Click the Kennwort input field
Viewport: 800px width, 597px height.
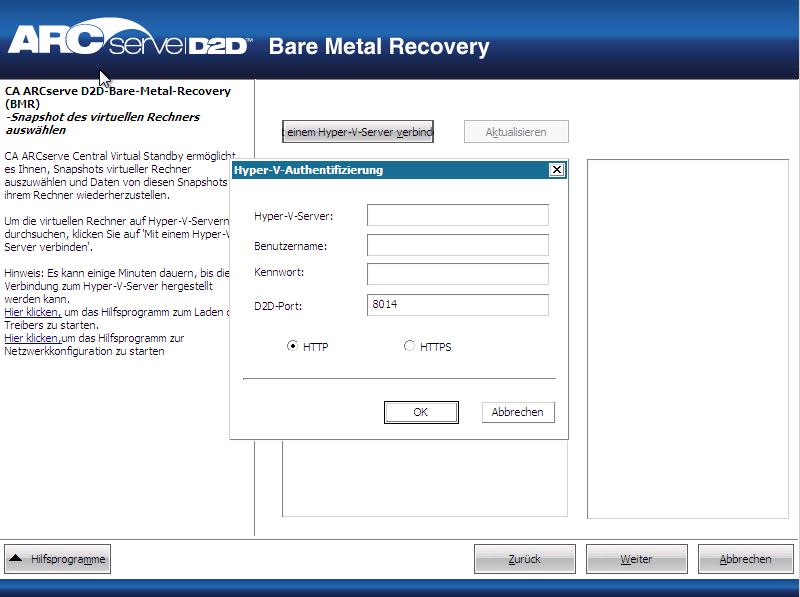click(457, 273)
